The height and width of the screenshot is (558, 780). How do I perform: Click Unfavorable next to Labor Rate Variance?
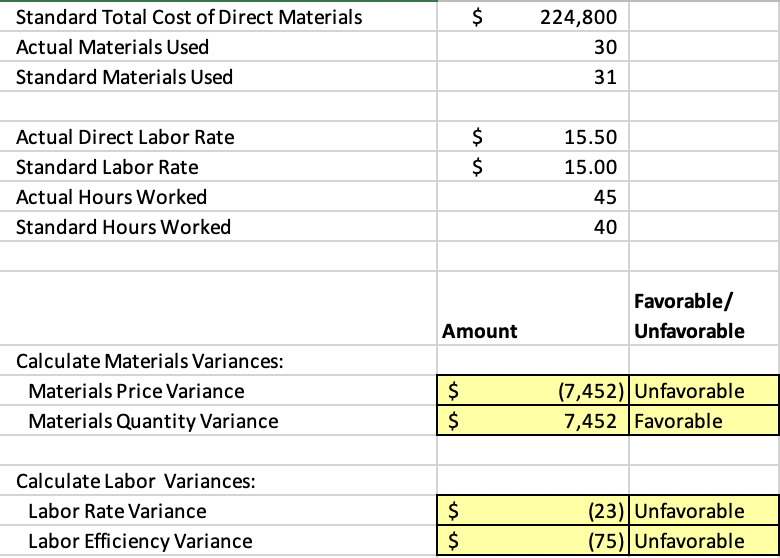[704, 511]
